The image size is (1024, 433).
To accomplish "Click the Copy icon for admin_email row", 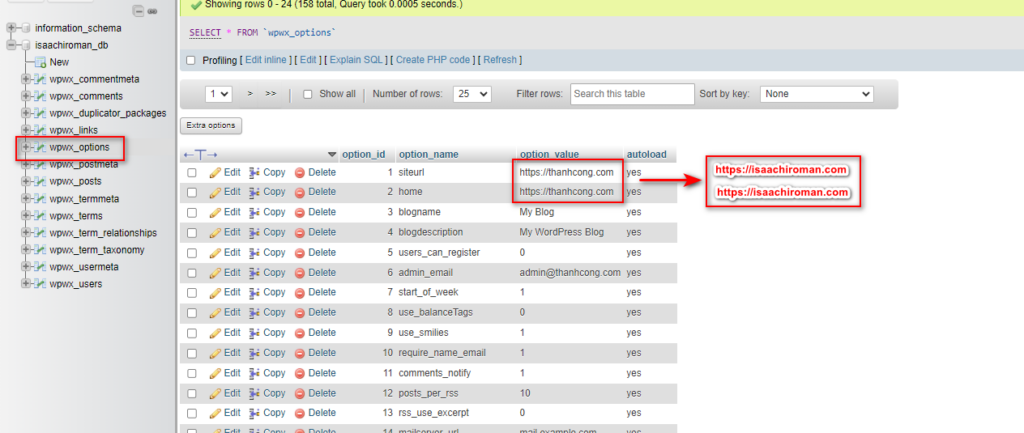I will point(255,273).
